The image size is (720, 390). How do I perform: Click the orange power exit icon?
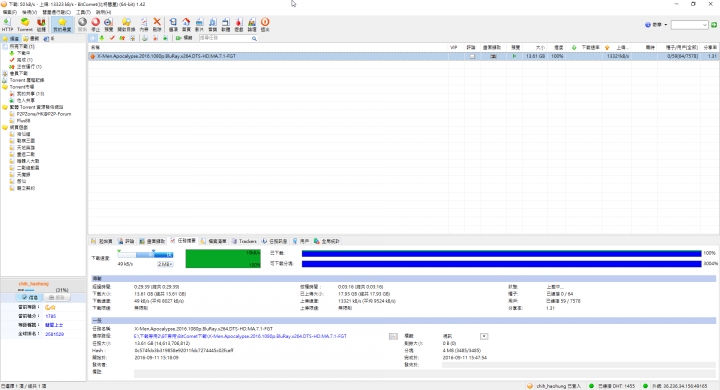coord(265,24)
